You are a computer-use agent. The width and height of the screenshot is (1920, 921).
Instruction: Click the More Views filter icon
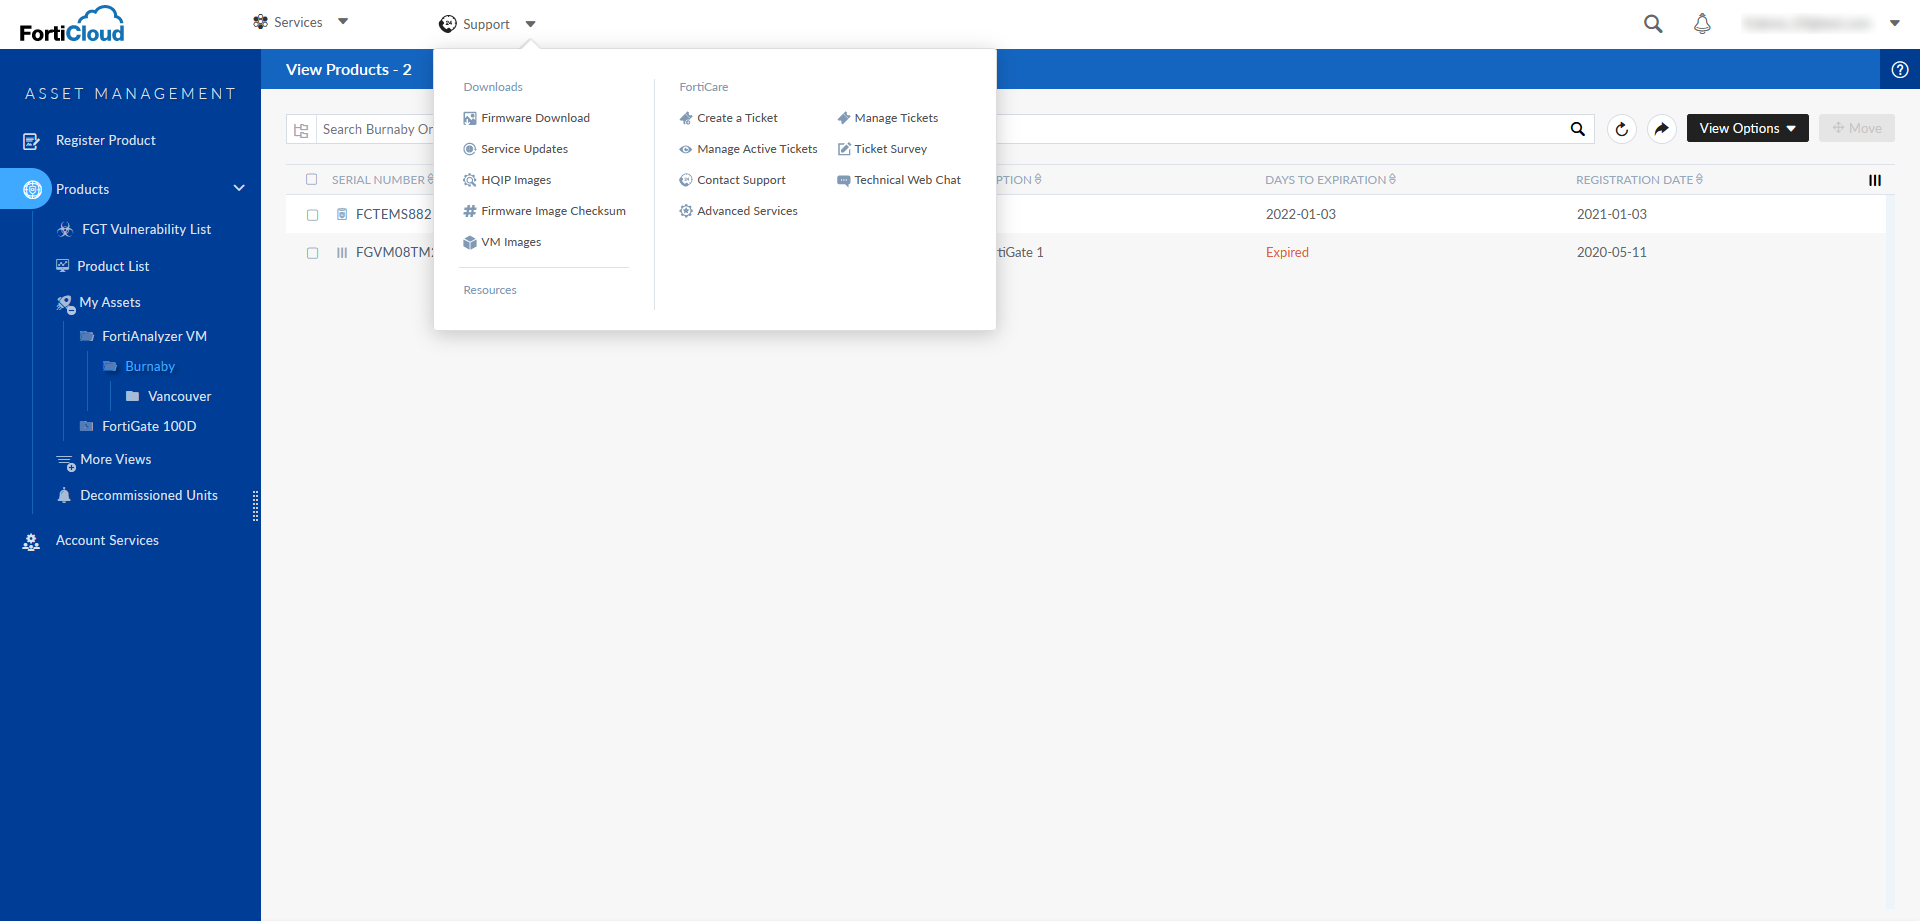pyautogui.click(x=66, y=462)
